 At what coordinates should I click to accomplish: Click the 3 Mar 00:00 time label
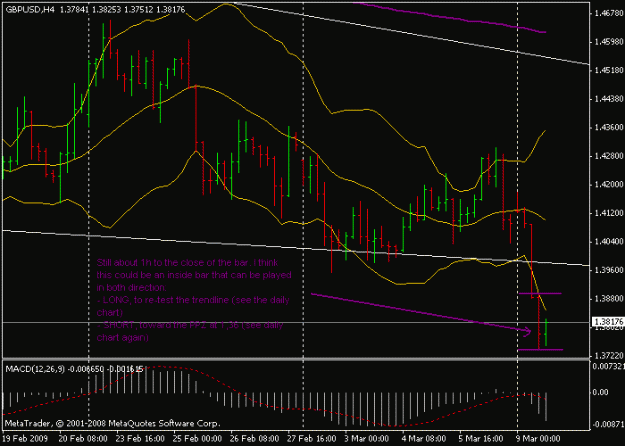(x=367, y=438)
